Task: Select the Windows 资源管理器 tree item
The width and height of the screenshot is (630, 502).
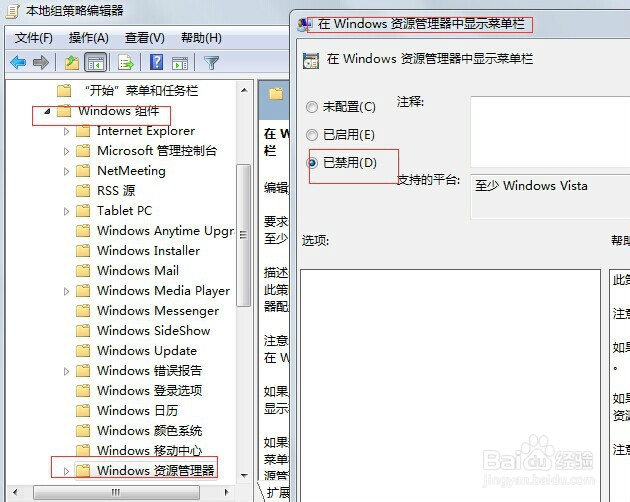Action: [x=156, y=470]
